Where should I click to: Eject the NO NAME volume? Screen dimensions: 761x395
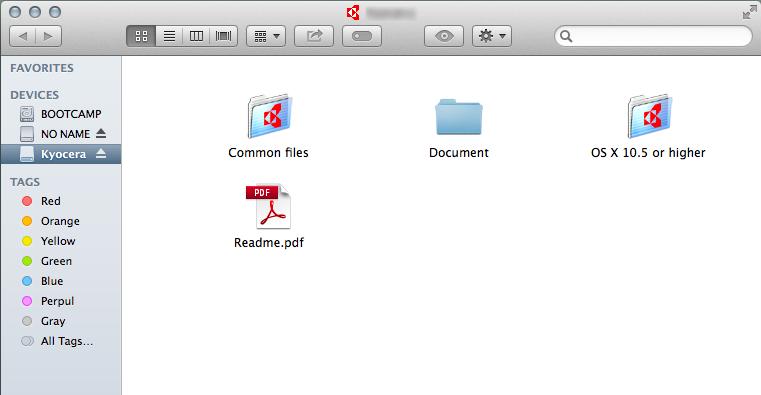click(x=101, y=133)
